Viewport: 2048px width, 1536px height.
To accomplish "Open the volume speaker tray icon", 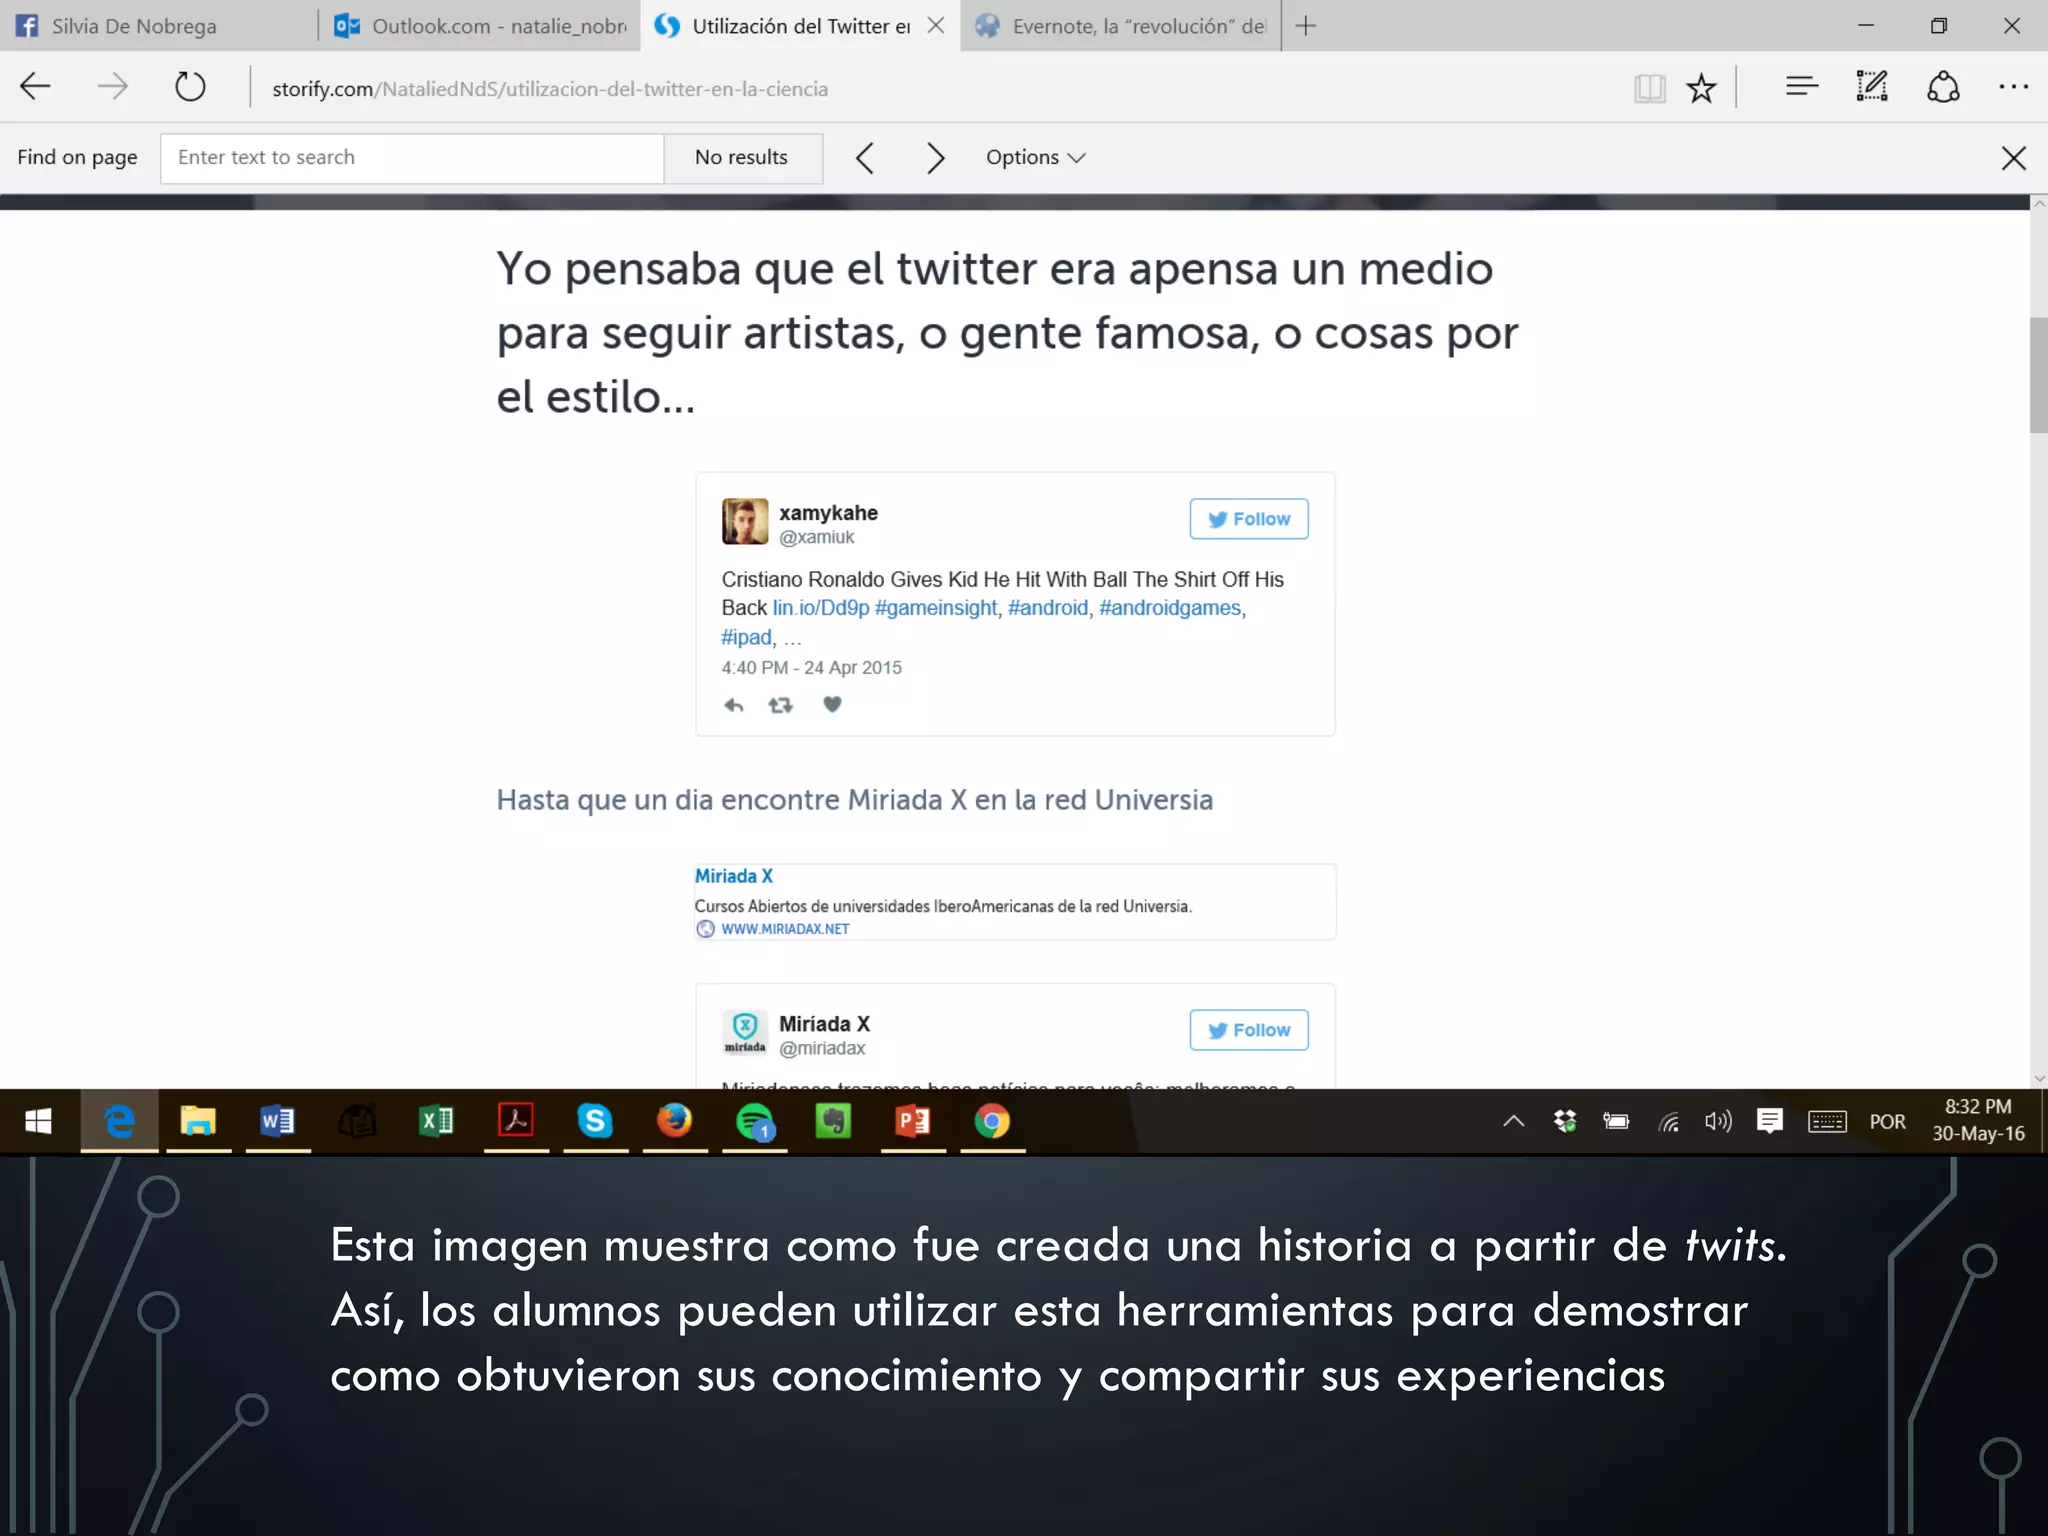I will click(x=1718, y=1121).
